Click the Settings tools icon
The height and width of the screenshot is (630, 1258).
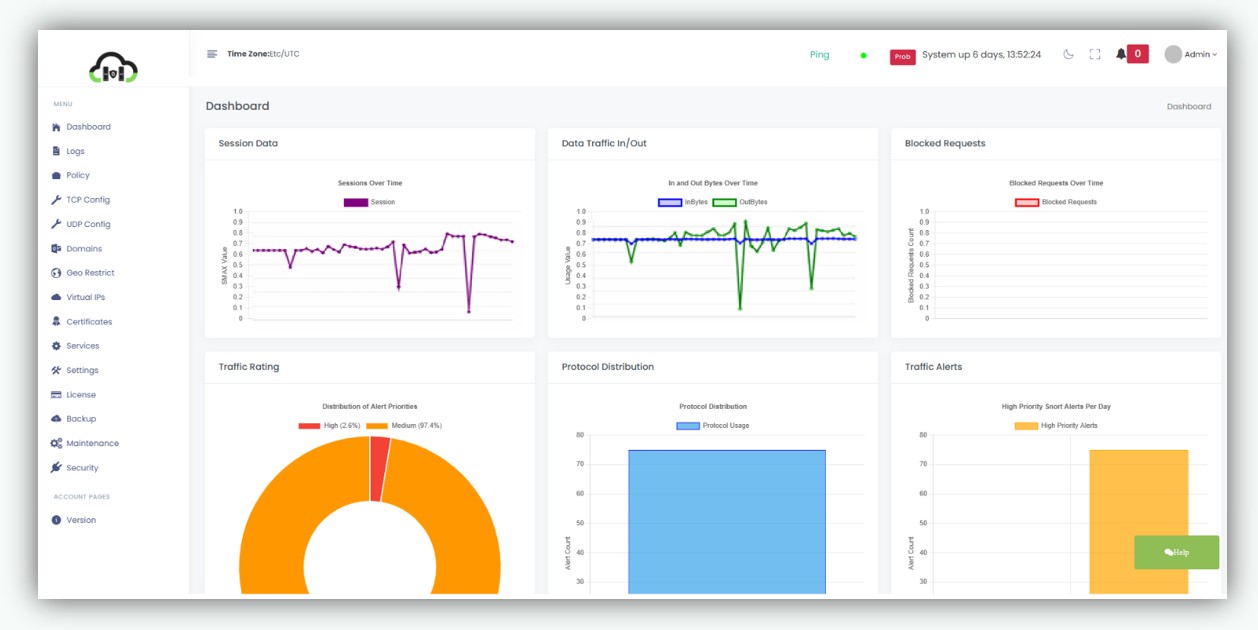click(56, 370)
